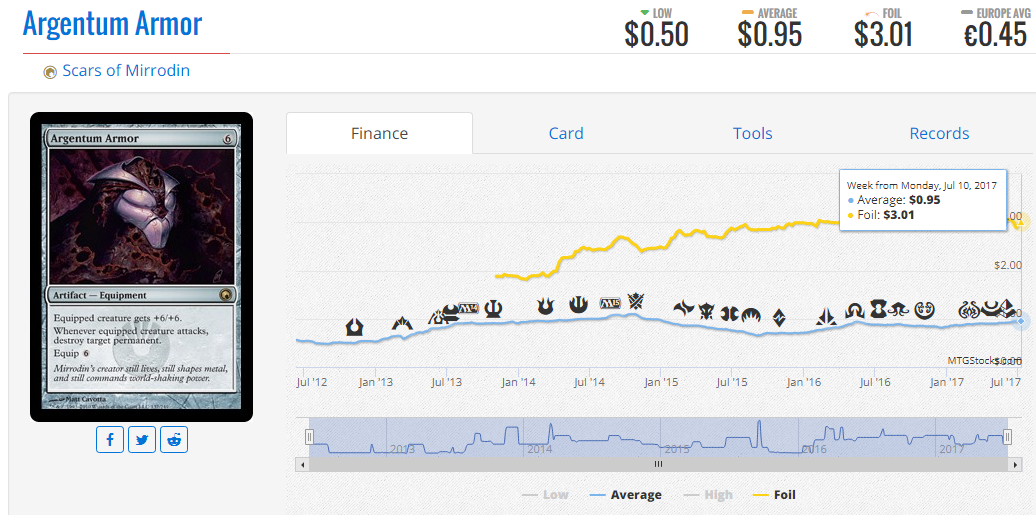The width and height of the screenshot is (1036, 515).
Task: Click the left range handle of the navigator
Action: [x=309, y=436]
